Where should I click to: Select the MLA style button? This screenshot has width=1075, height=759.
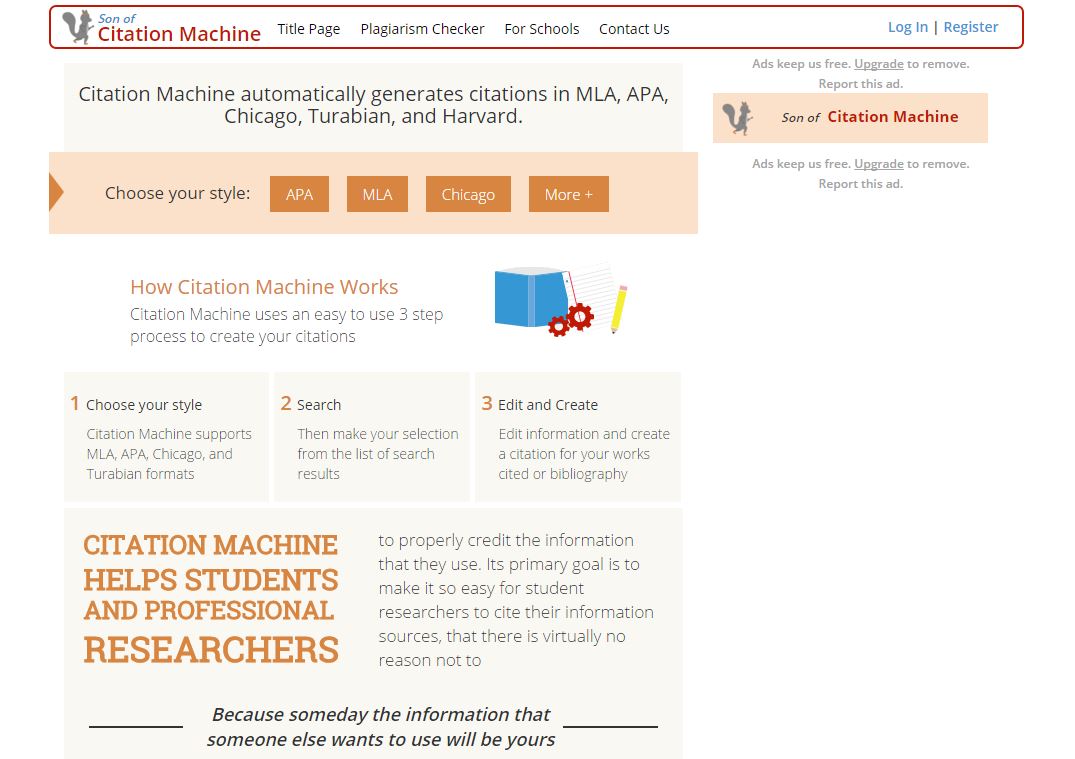click(x=377, y=194)
